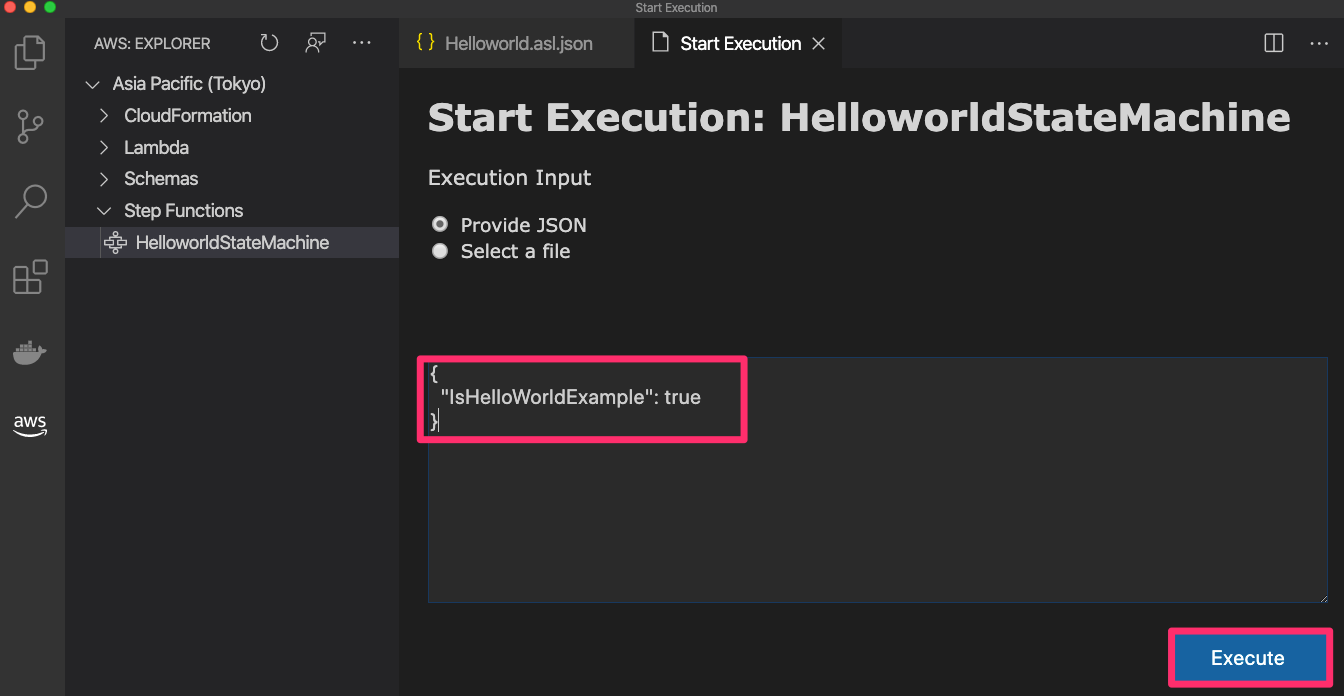Open the Extensions view icon
1344x696 pixels.
pyautogui.click(x=30, y=277)
